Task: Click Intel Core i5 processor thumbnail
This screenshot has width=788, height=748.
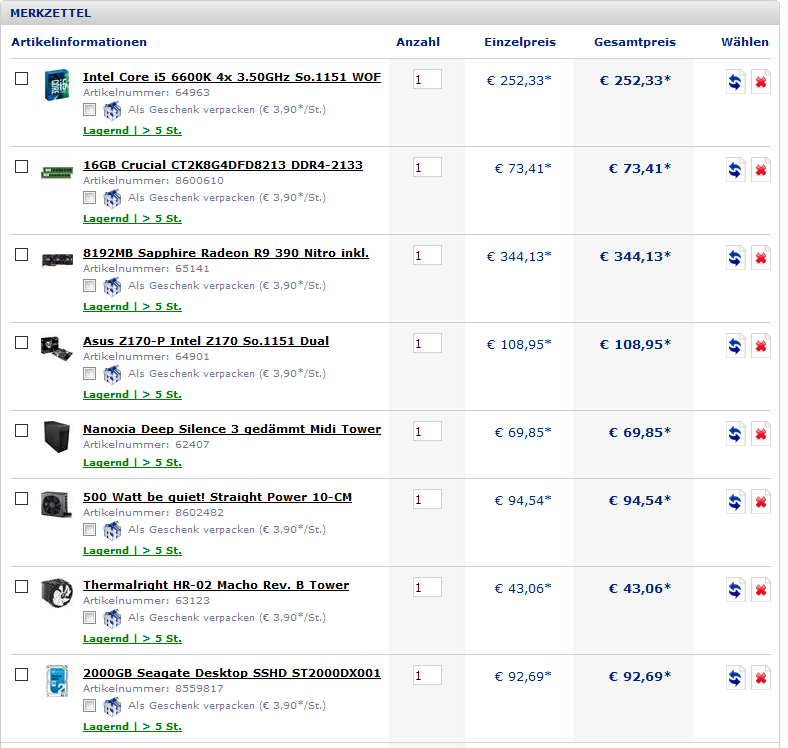Action: 57,84
